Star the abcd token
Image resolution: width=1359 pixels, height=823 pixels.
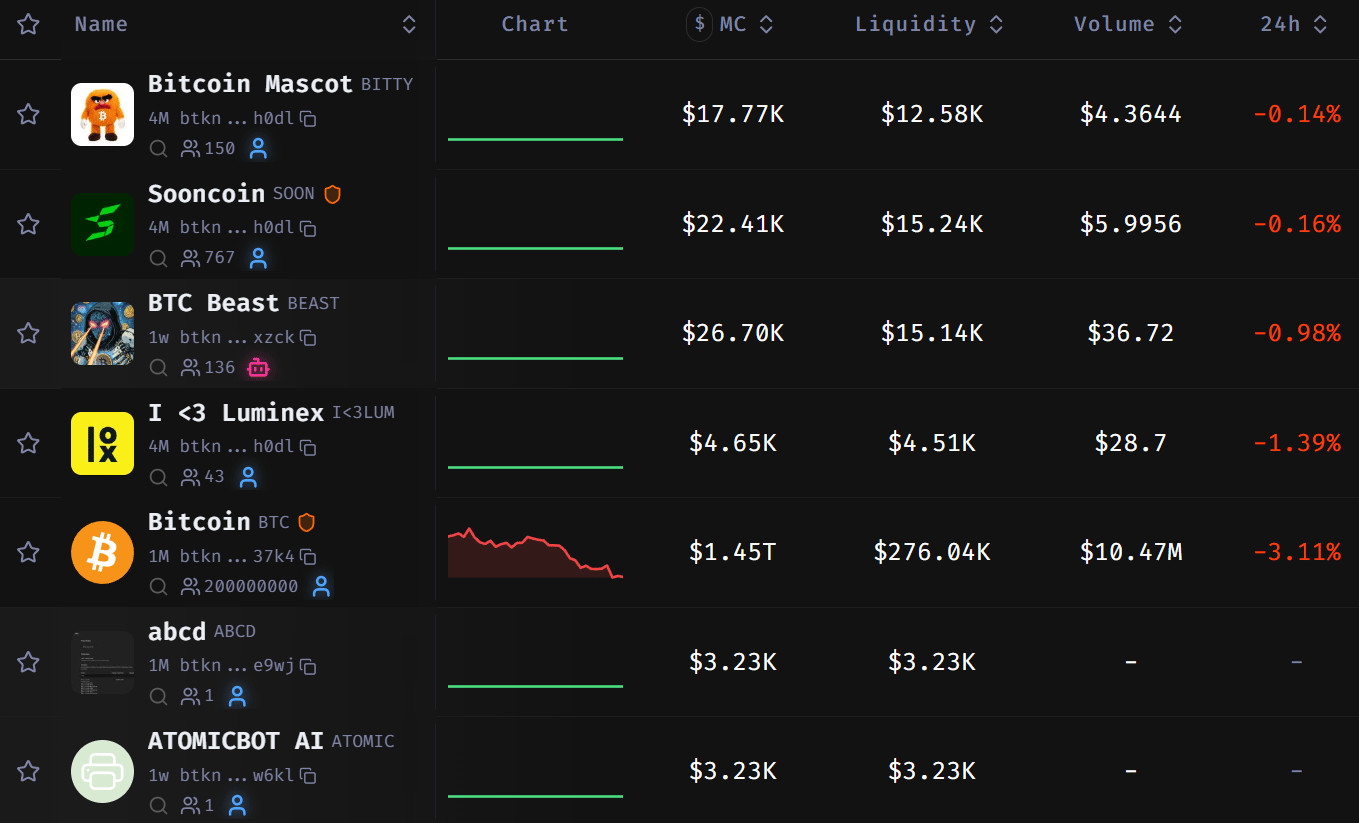pos(28,662)
